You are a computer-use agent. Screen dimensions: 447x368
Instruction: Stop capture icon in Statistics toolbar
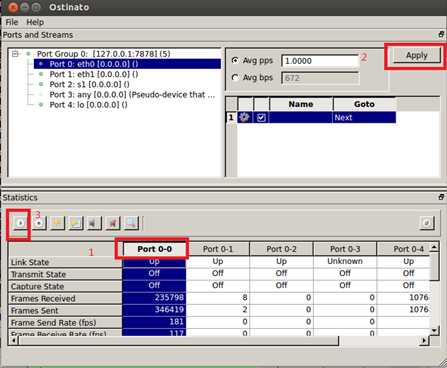113,223
